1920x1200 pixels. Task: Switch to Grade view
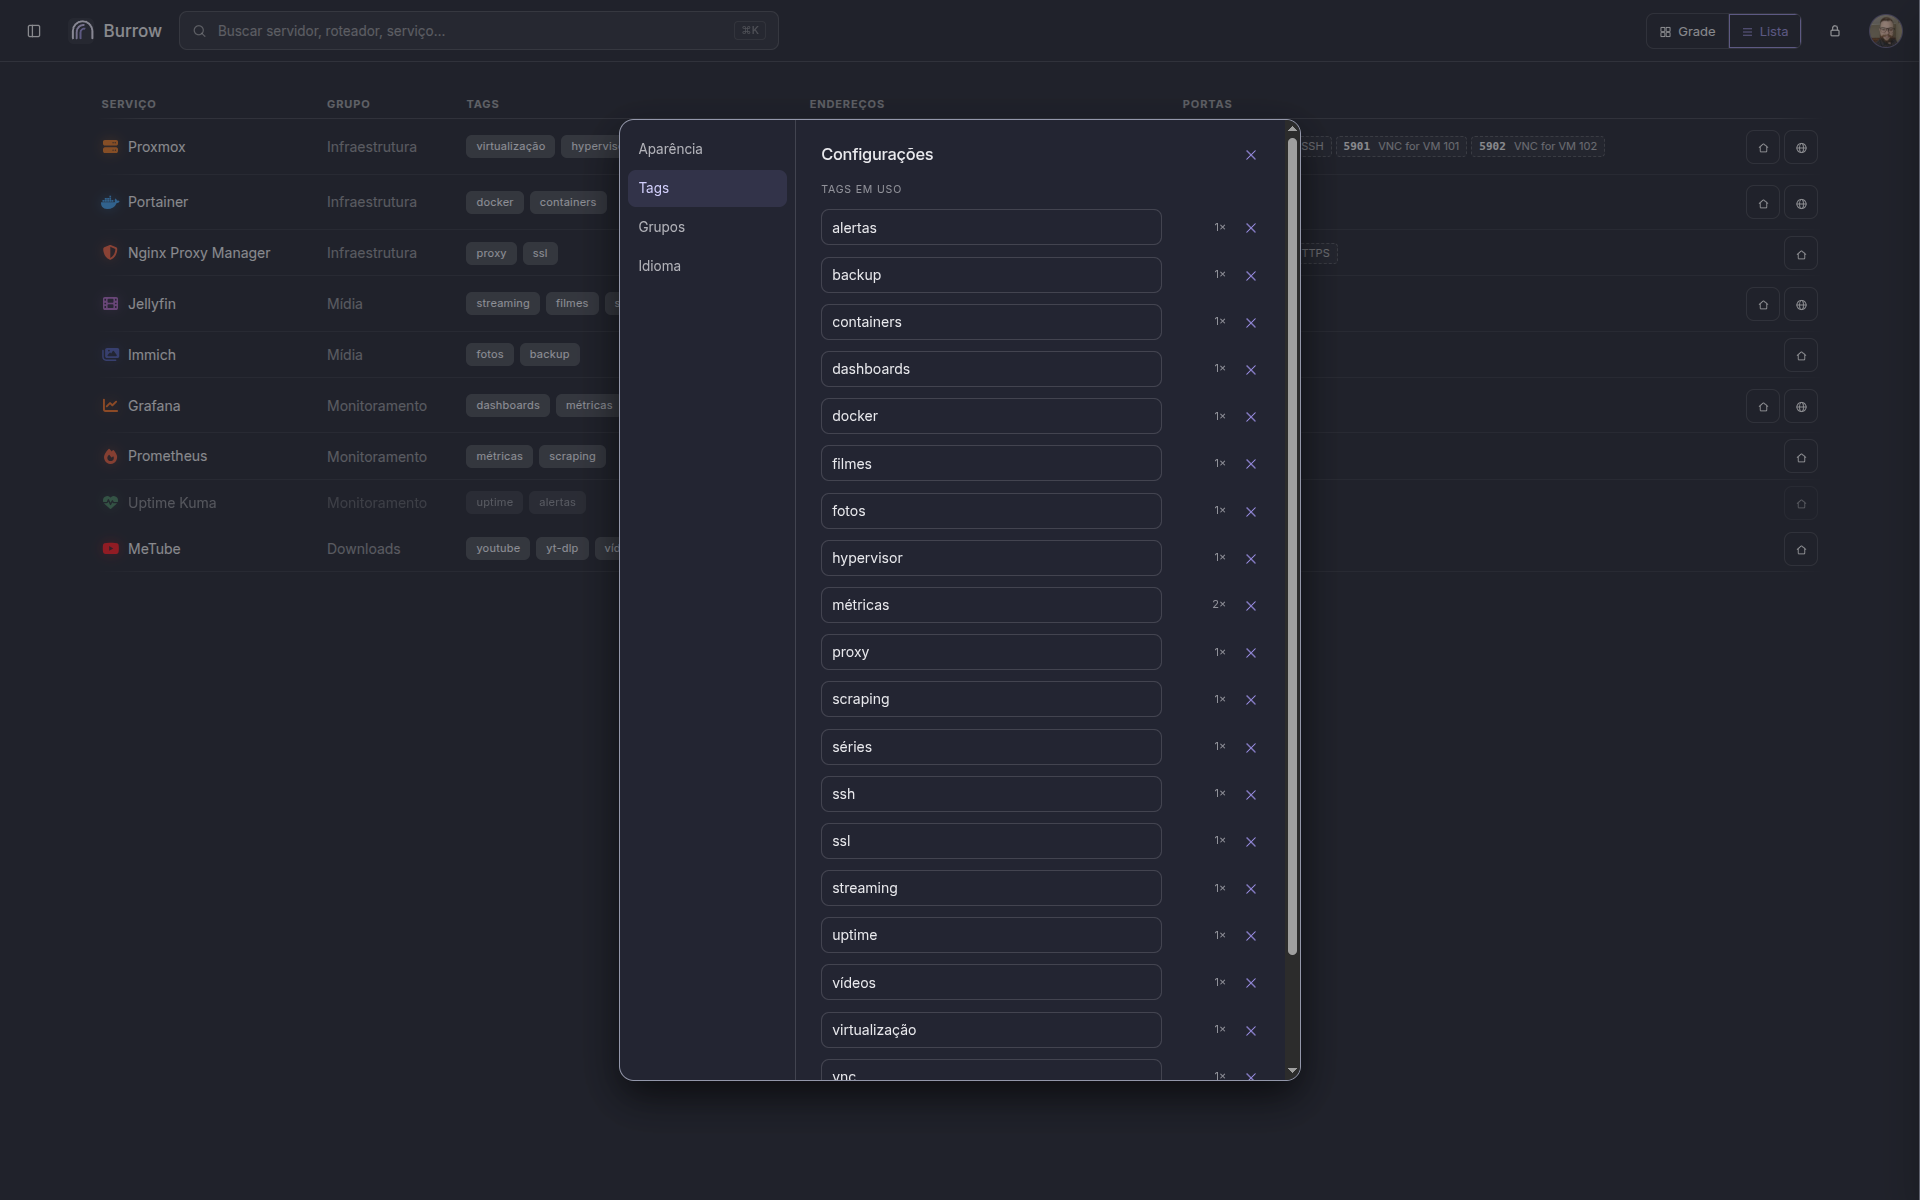click(x=1688, y=32)
